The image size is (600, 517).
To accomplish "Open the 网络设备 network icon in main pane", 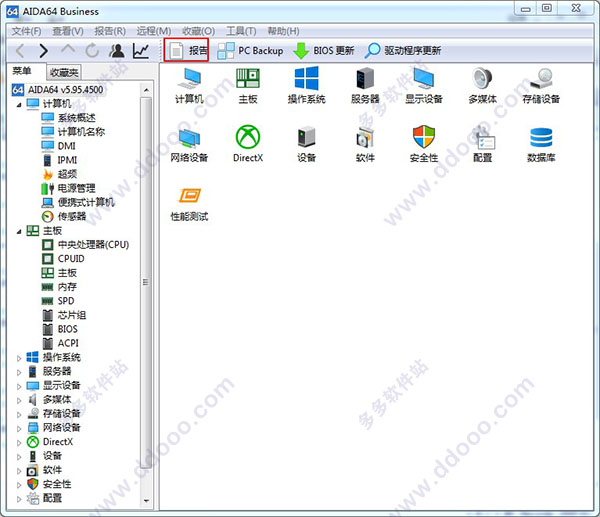I will tap(189, 145).
